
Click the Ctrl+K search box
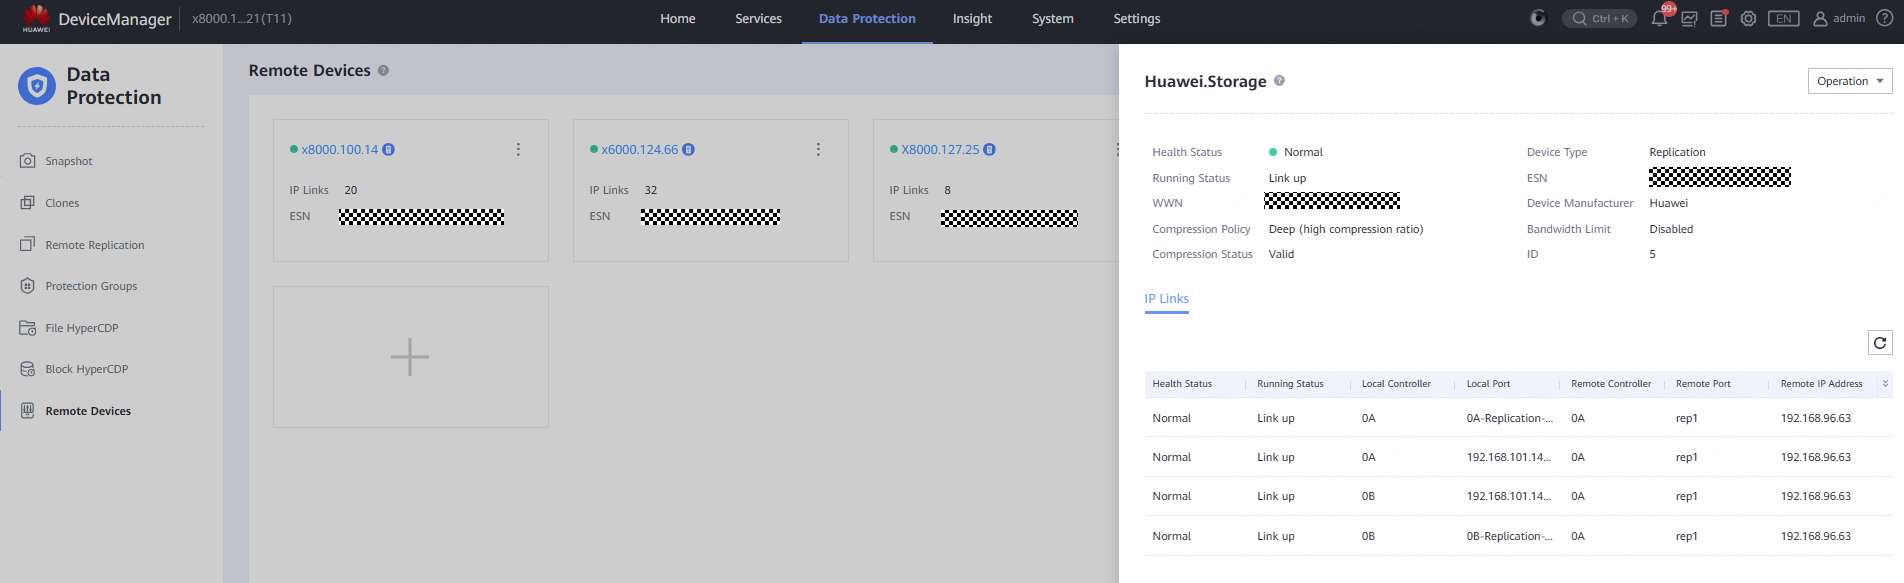[x=1599, y=19]
